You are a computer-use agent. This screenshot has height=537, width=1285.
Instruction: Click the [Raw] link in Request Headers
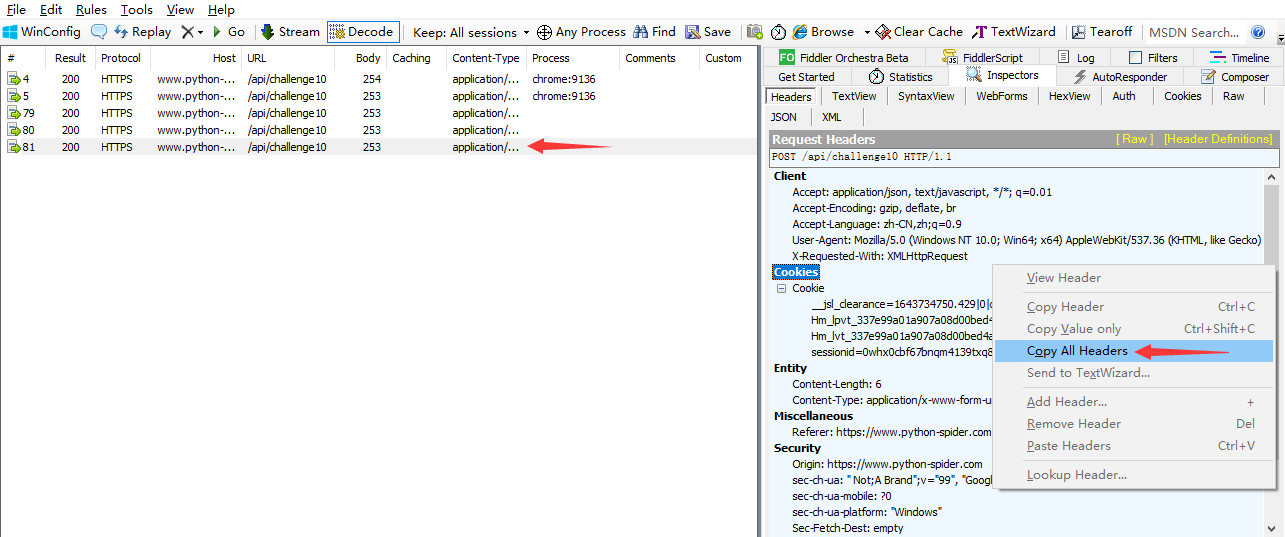pos(1134,140)
